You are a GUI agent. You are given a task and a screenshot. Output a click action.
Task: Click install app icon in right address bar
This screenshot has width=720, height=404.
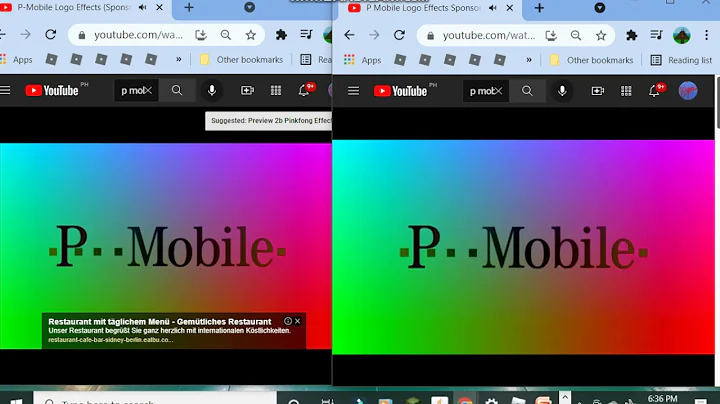click(x=551, y=35)
